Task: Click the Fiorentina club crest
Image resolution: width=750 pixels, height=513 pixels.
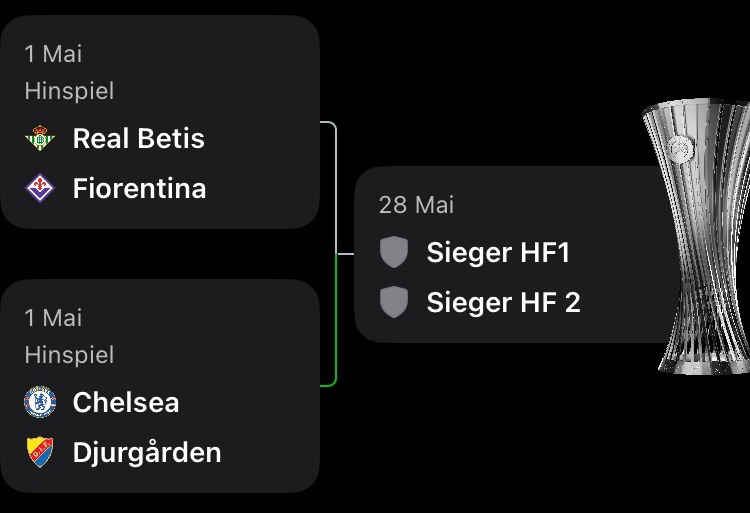Action: pos(40,188)
